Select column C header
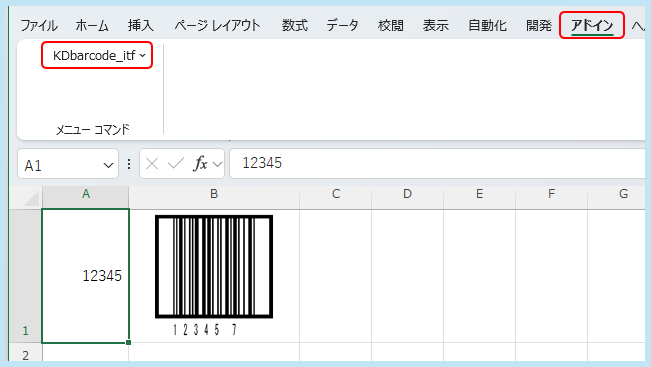The width and height of the screenshot is (651, 367). [x=335, y=194]
